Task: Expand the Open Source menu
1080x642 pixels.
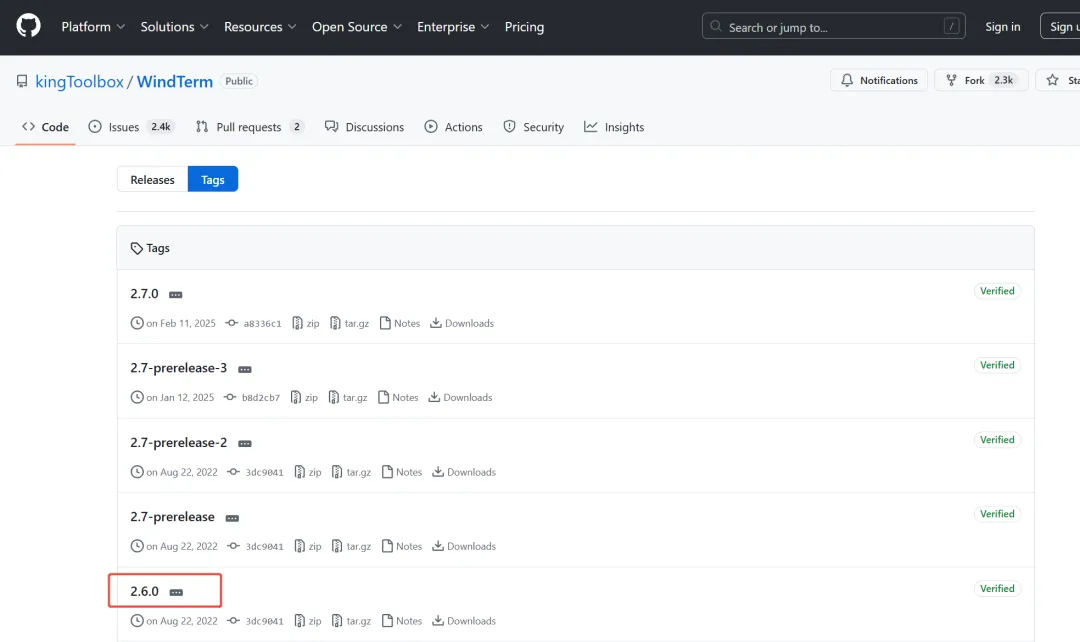Action: [x=356, y=27]
